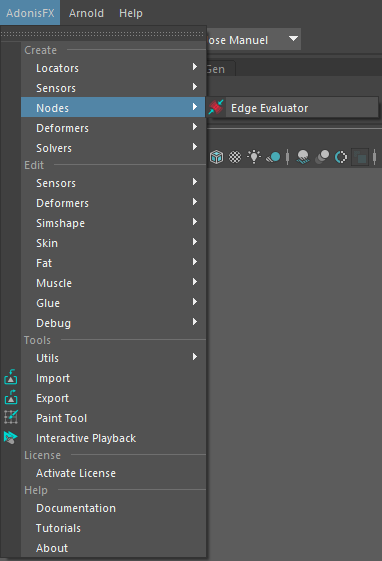Open the Fat submenu
382x561 pixels.
point(113,263)
